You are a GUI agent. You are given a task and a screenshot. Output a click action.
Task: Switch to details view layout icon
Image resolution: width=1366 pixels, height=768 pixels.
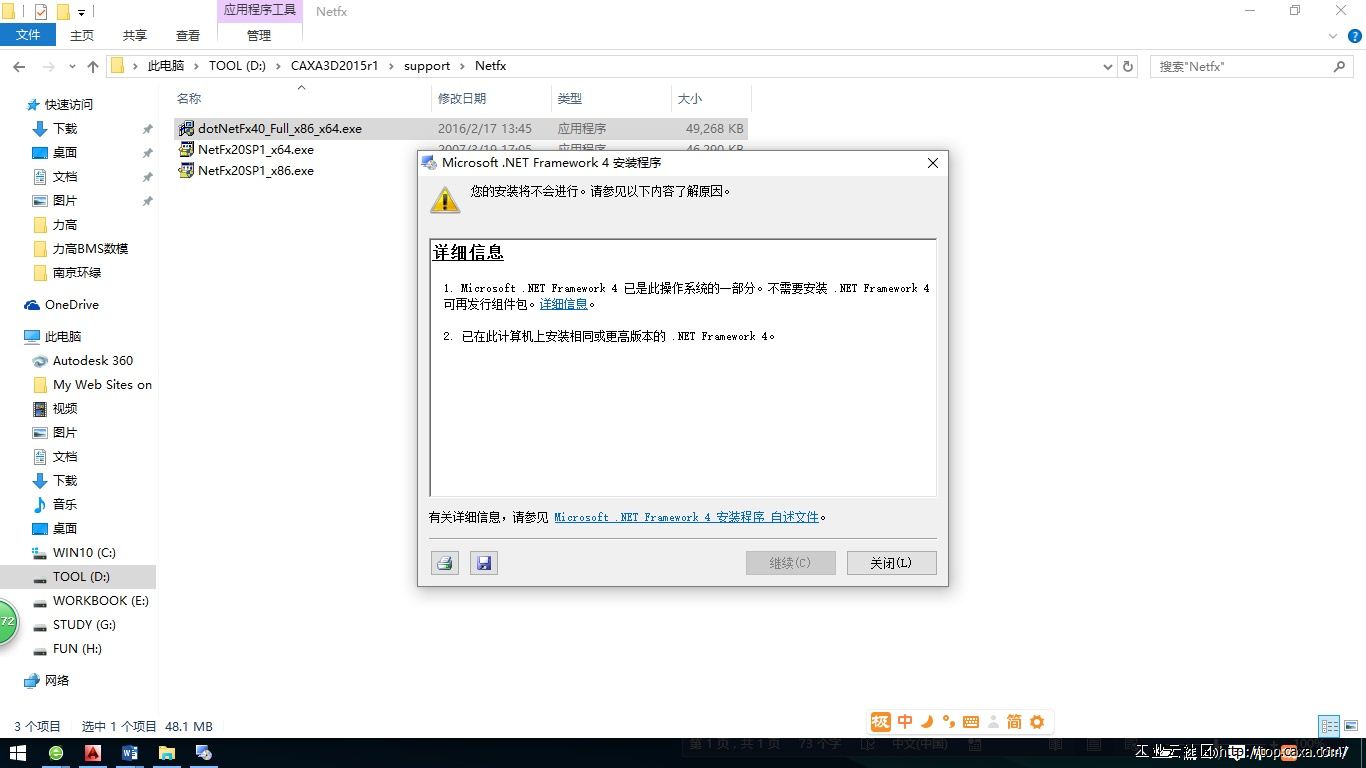pos(1329,726)
